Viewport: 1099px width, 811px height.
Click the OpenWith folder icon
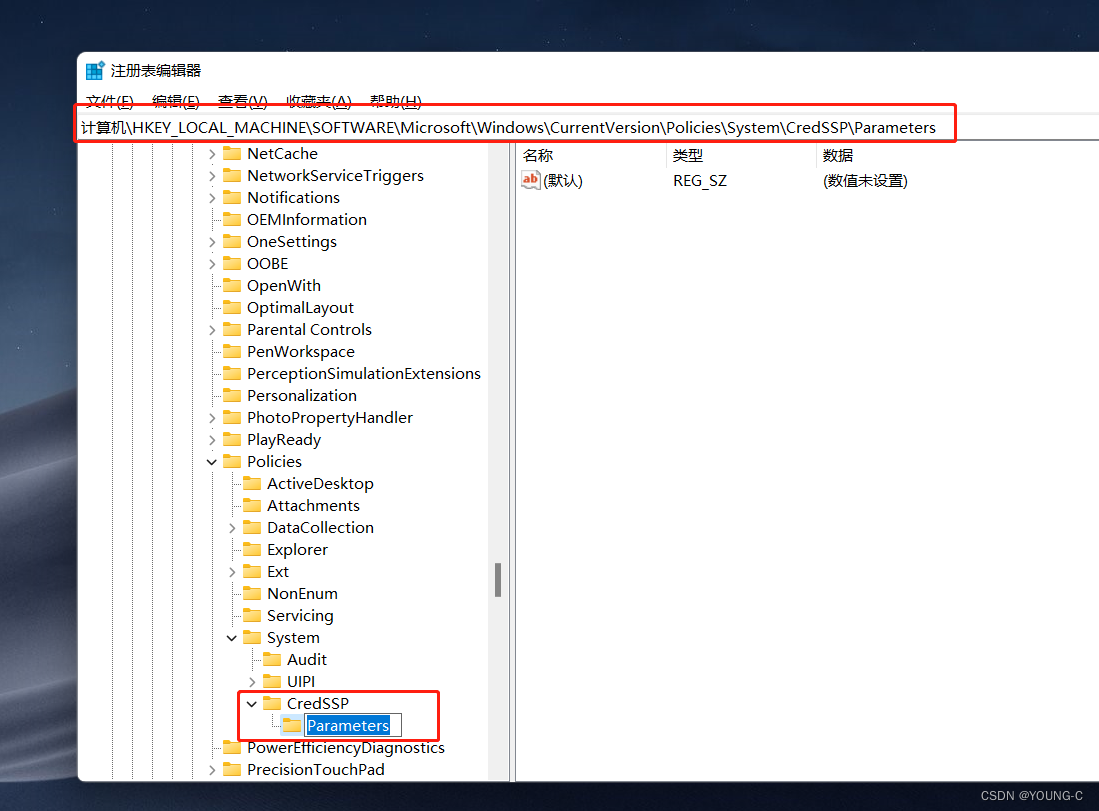tap(232, 285)
